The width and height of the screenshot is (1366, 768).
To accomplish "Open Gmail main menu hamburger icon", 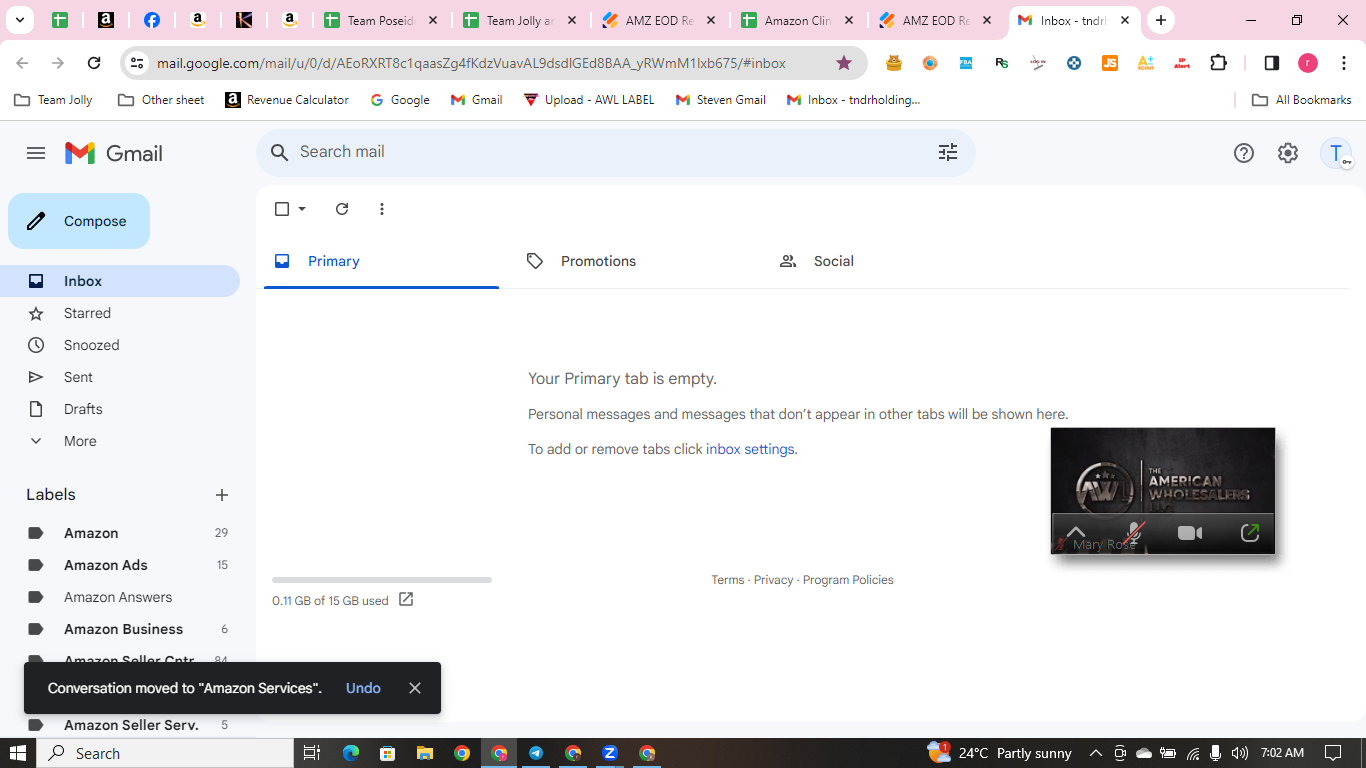I will pos(36,153).
